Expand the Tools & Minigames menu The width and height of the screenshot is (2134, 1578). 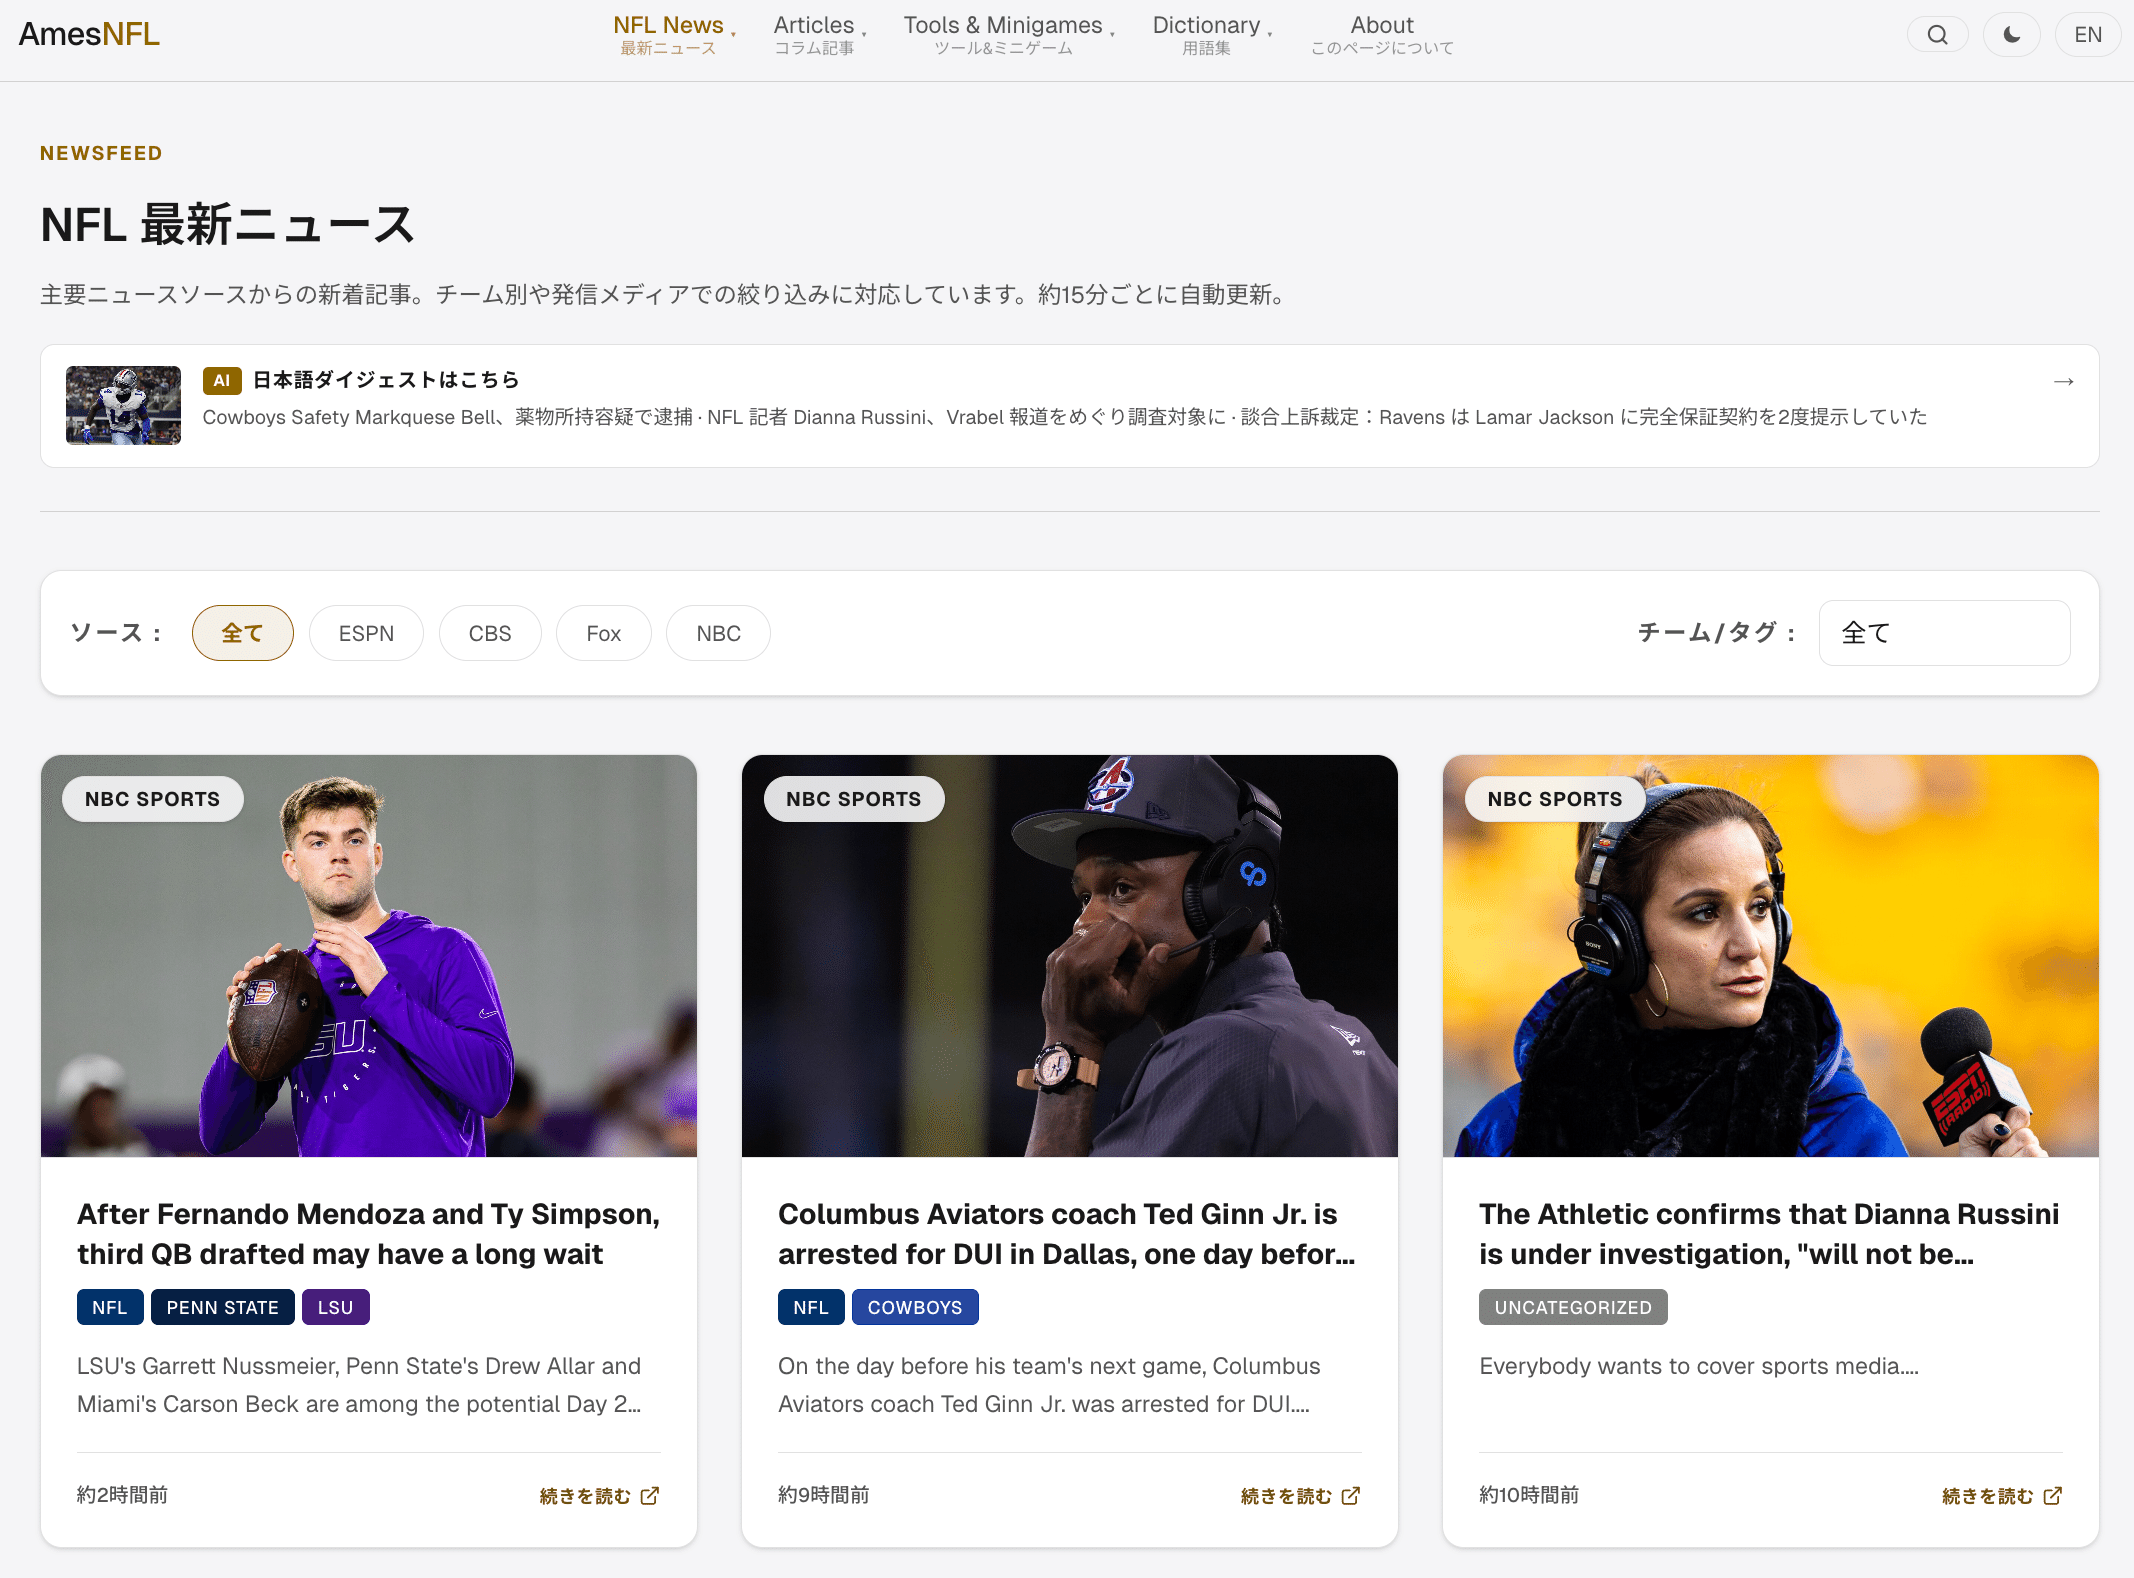click(x=1003, y=34)
